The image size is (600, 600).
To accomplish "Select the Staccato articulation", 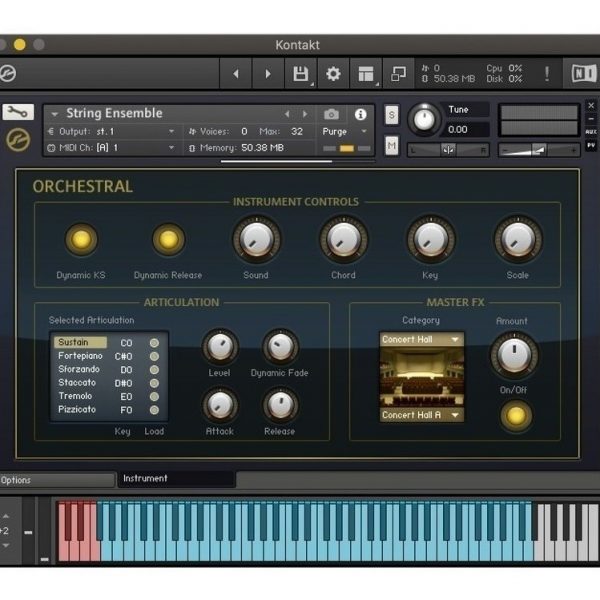I will pos(77,383).
